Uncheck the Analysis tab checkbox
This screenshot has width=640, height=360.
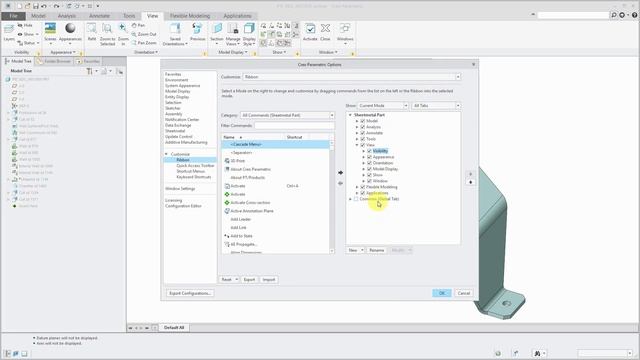click(x=362, y=127)
